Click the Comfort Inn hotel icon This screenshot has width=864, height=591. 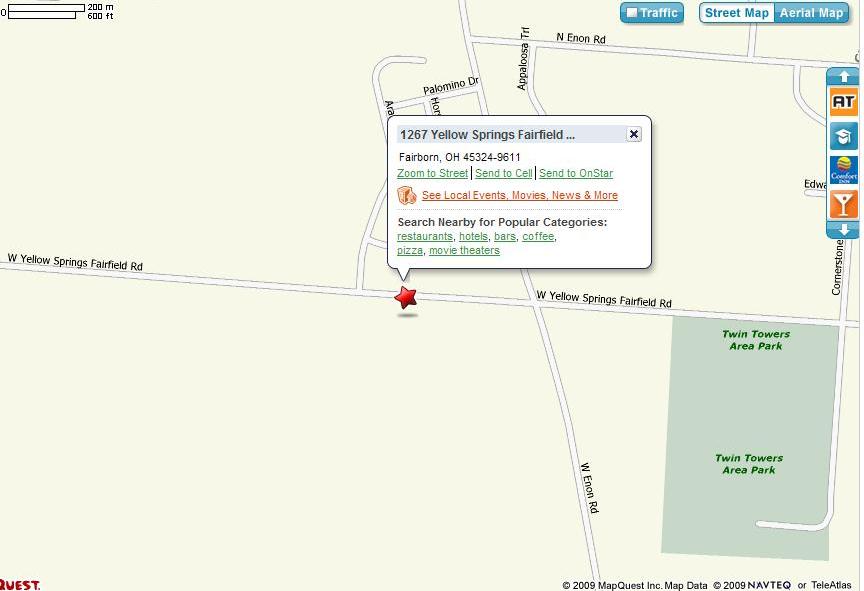844,170
